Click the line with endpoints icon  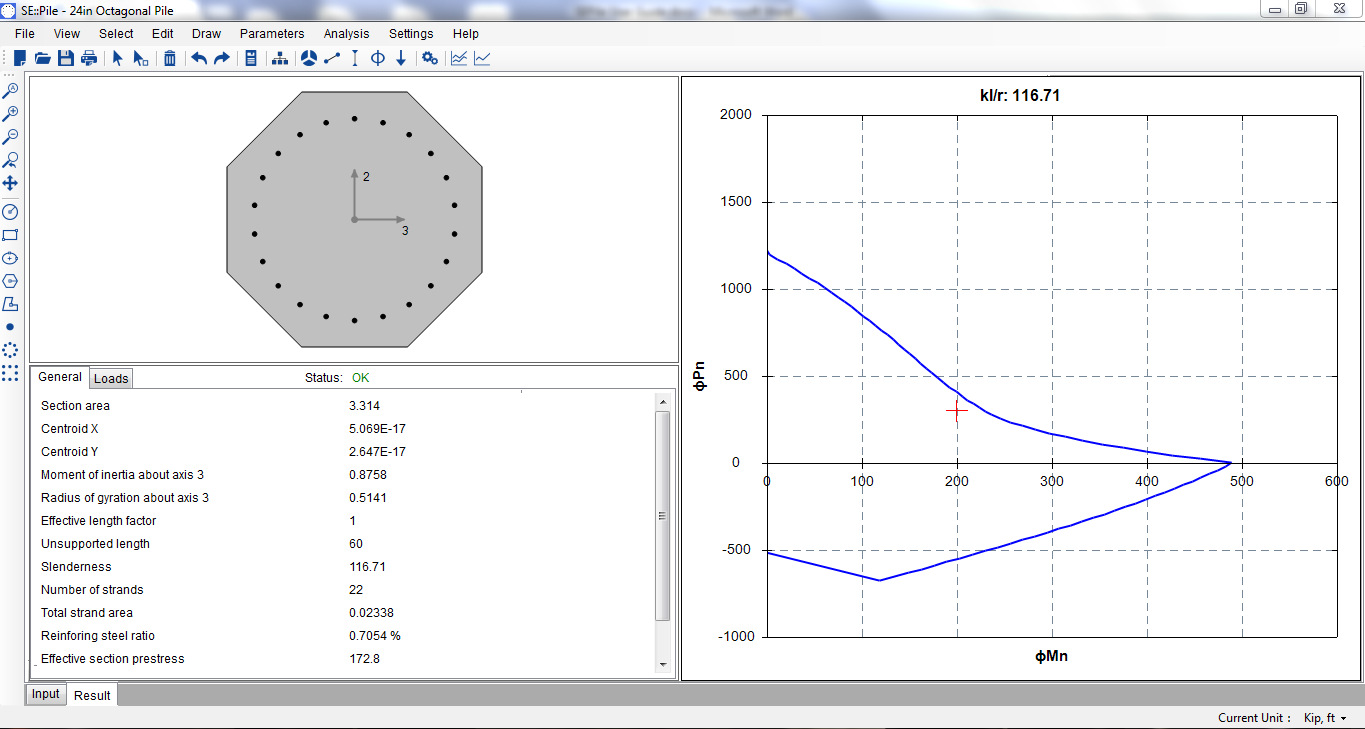(332, 58)
